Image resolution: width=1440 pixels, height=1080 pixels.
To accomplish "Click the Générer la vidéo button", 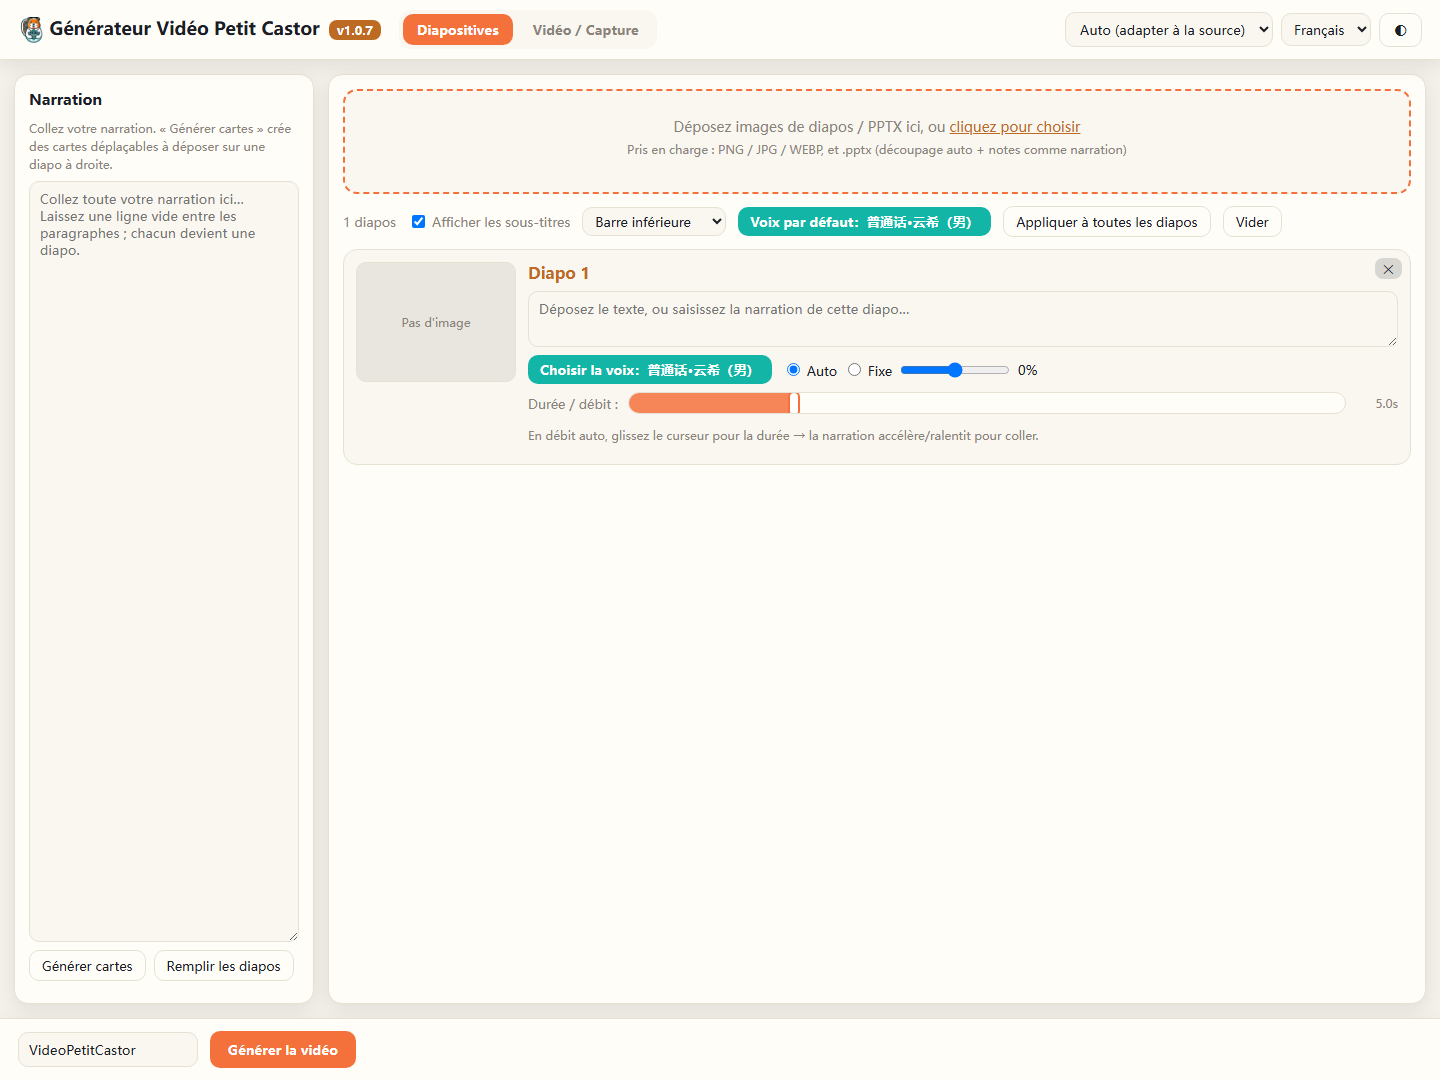I will 283,1050.
